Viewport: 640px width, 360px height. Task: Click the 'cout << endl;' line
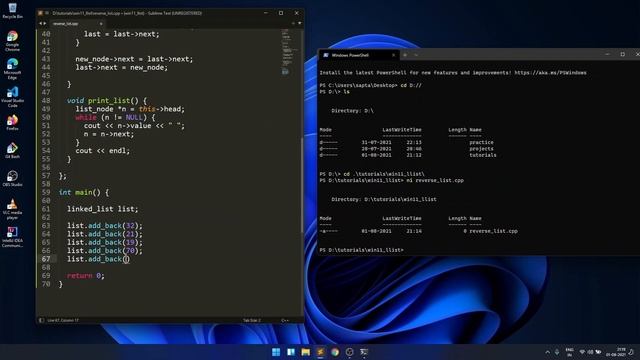pyautogui.click(x=102, y=151)
